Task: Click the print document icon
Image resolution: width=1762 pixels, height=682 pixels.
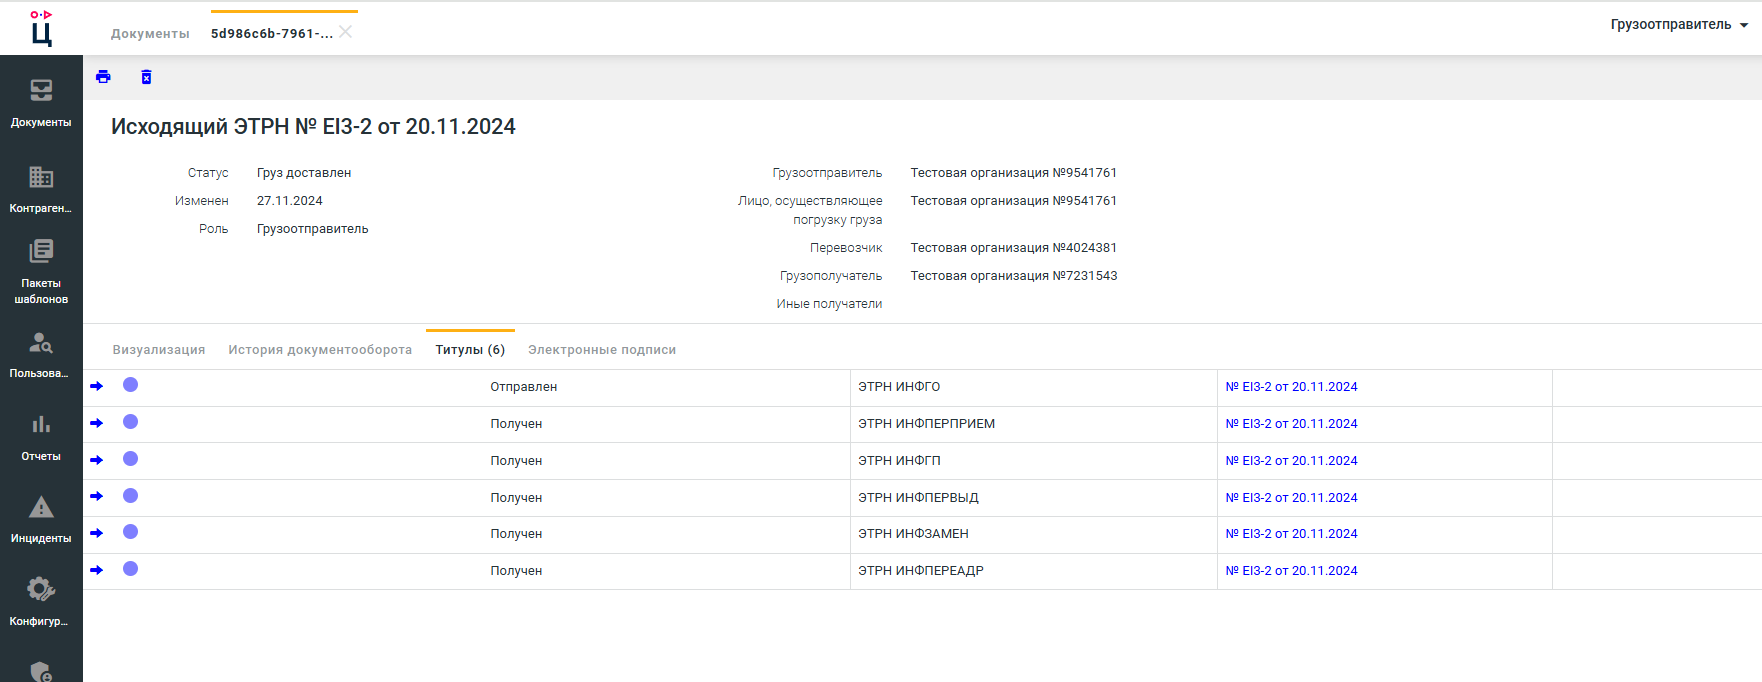Action: tap(103, 77)
